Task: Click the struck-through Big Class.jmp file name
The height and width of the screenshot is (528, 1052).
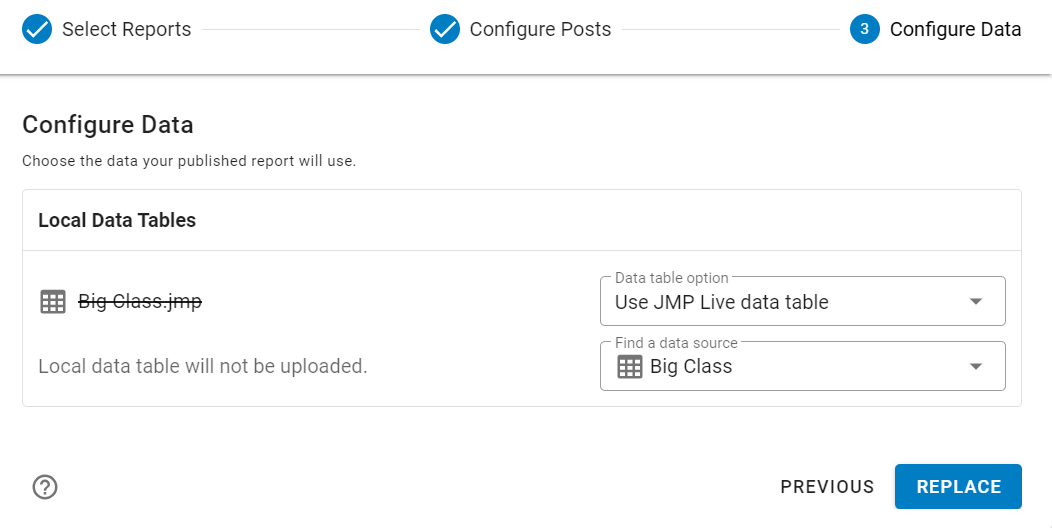Action: click(140, 302)
